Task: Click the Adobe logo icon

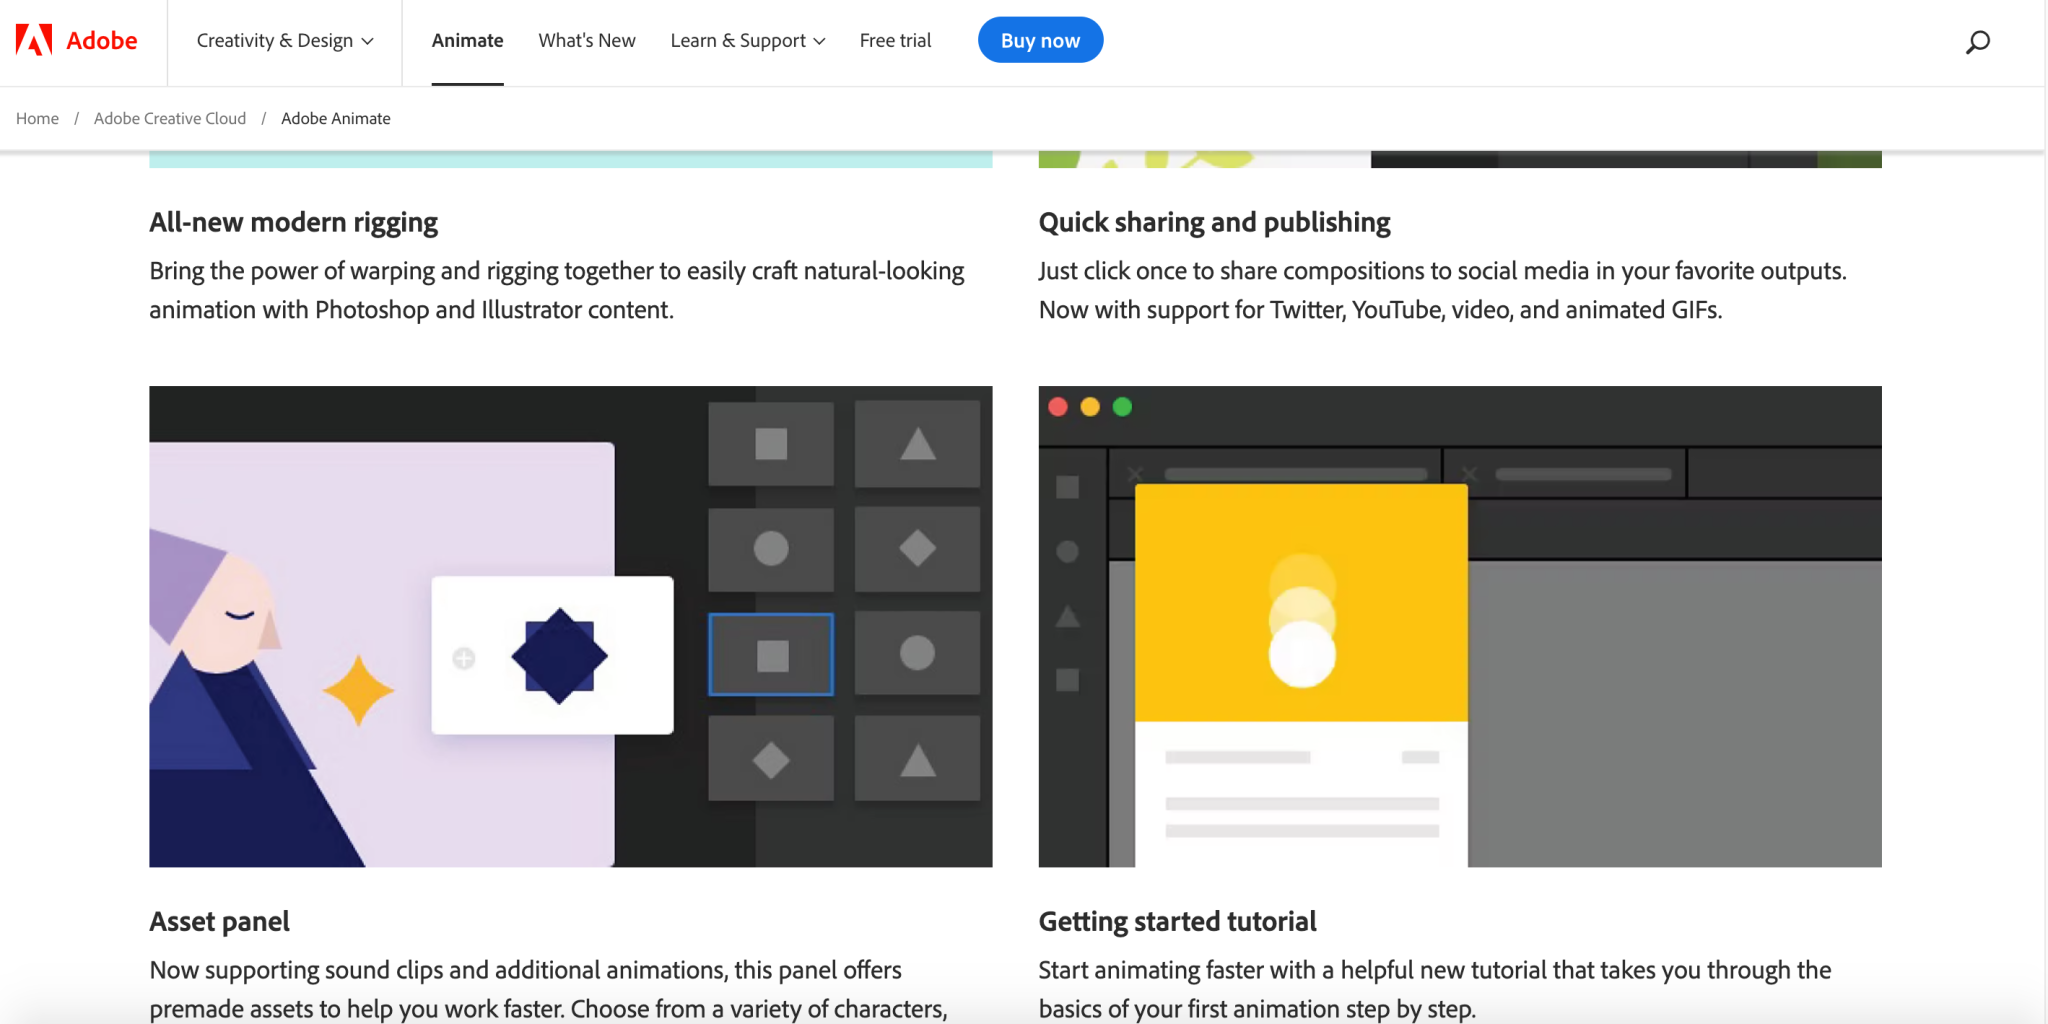Action: [x=34, y=40]
